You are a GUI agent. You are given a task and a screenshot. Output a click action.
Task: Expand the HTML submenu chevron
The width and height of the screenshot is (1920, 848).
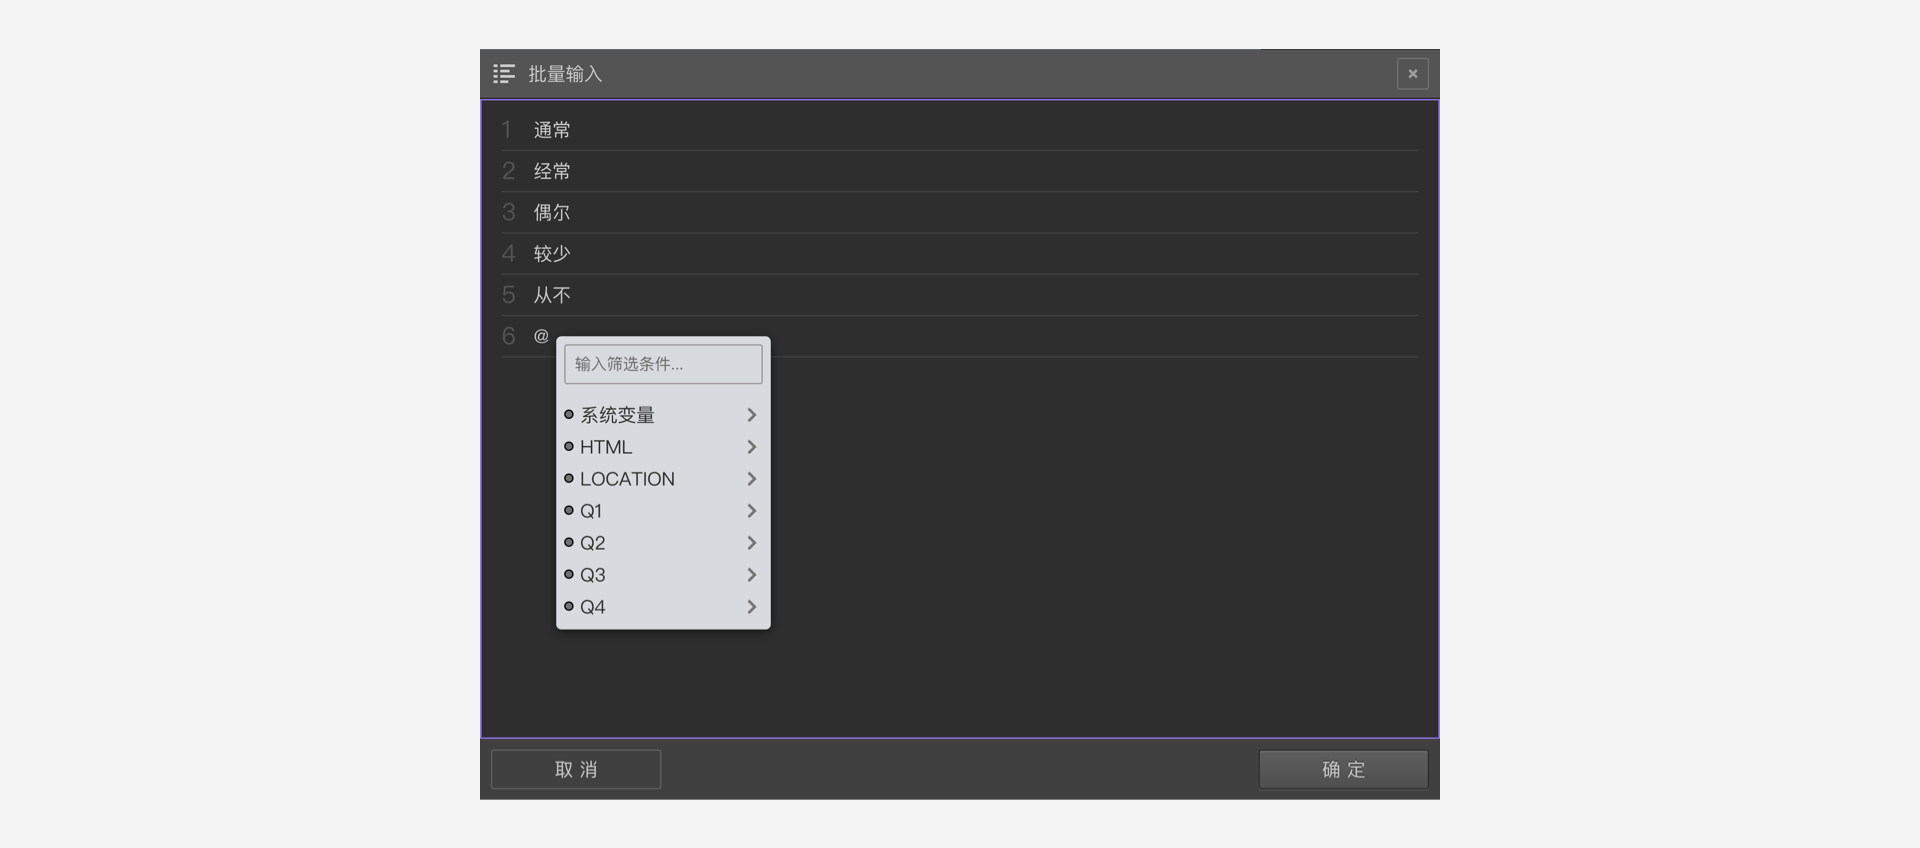[x=752, y=447]
